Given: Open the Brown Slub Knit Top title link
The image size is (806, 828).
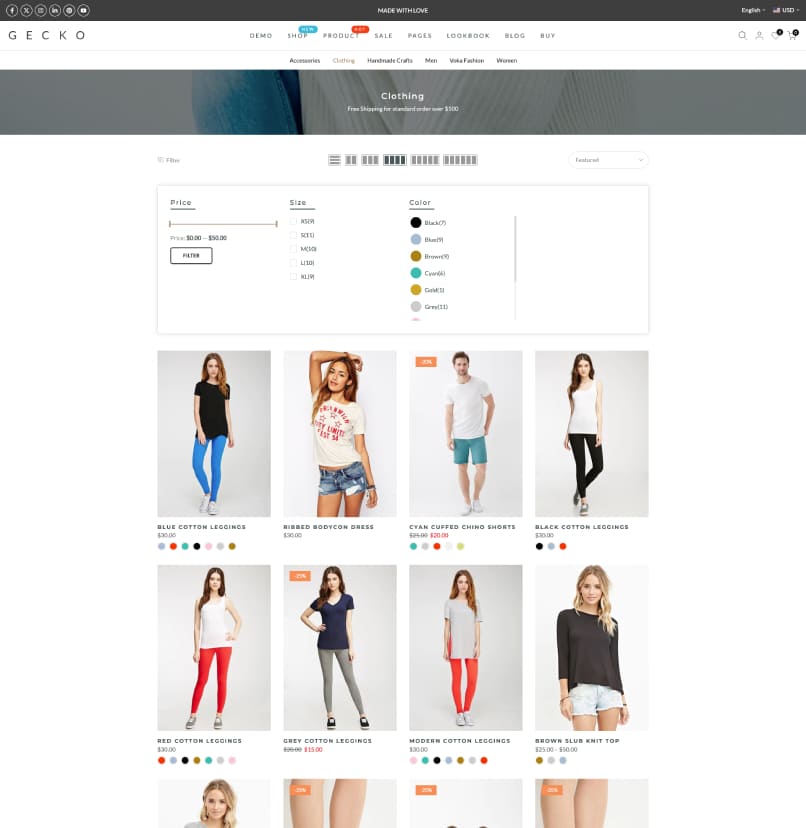Looking at the screenshot, I should [577, 741].
